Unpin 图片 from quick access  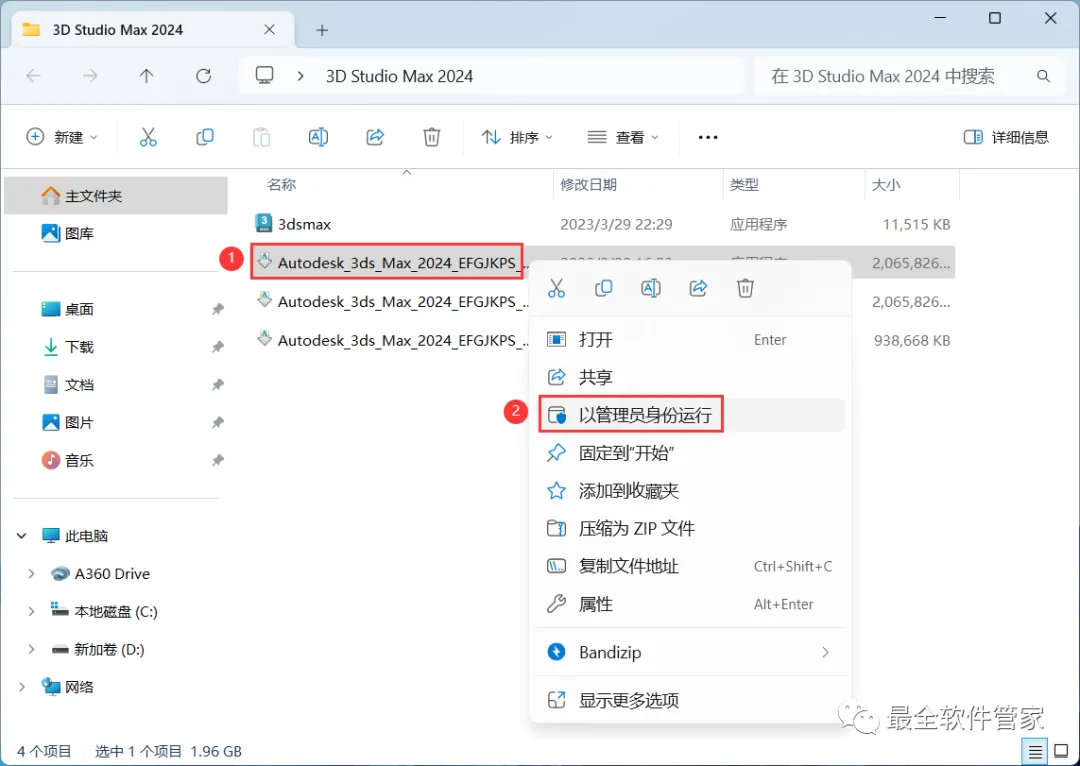[x=218, y=422]
